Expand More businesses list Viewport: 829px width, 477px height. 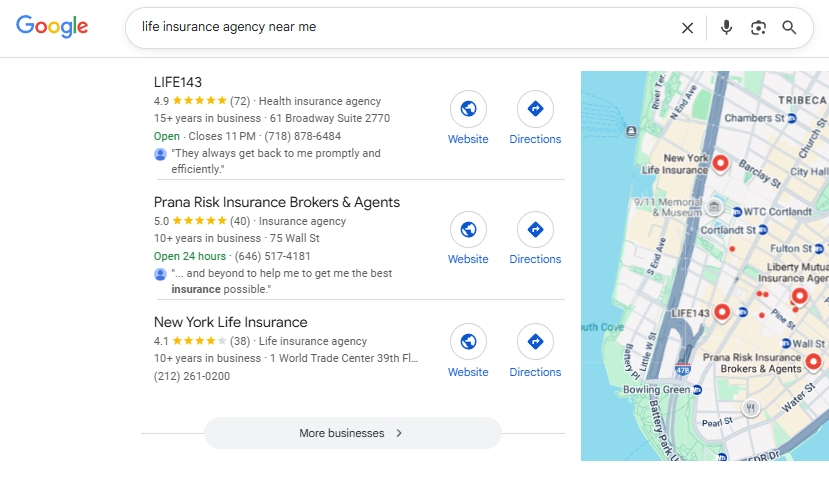352,433
